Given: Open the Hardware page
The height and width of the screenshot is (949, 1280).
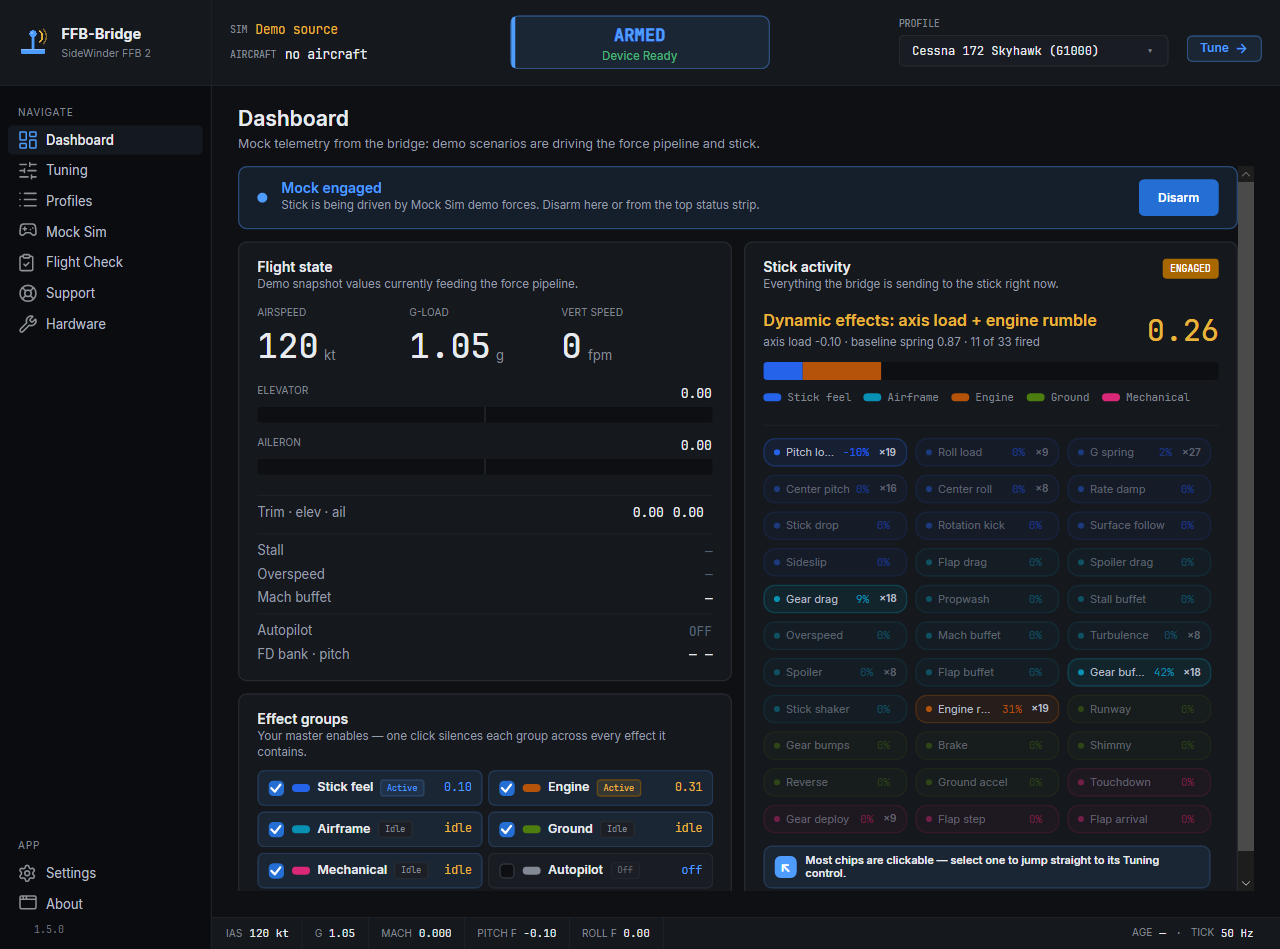Looking at the screenshot, I should pos(105,324).
